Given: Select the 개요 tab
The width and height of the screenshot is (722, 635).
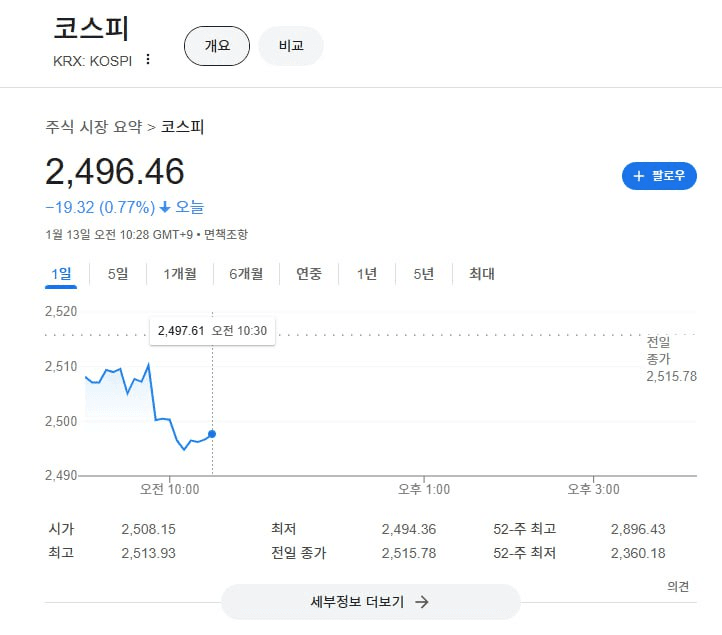Looking at the screenshot, I should [217, 46].
